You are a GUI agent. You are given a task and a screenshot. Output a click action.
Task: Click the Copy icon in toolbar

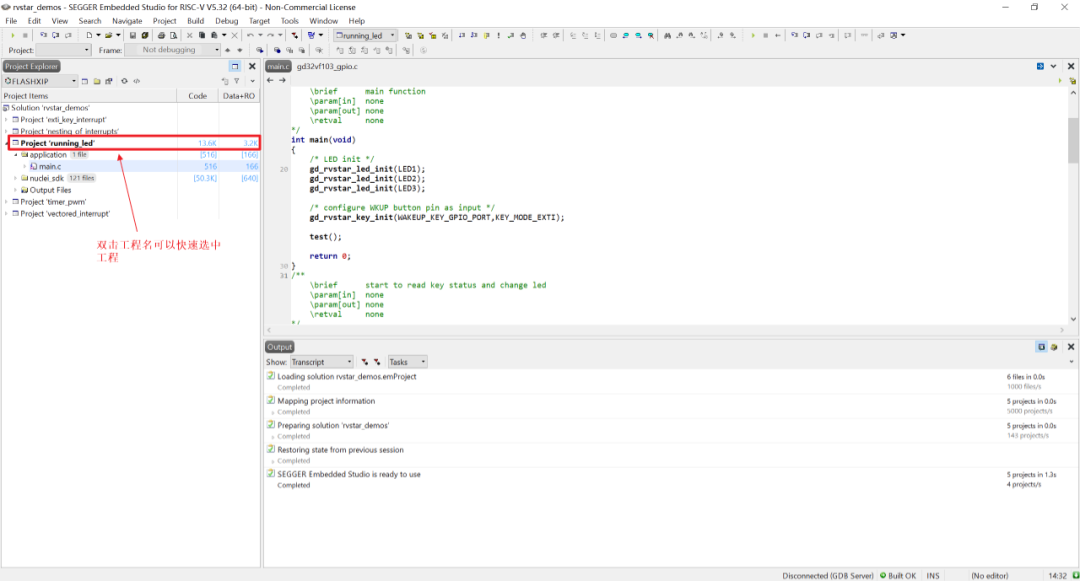(202, 35)
